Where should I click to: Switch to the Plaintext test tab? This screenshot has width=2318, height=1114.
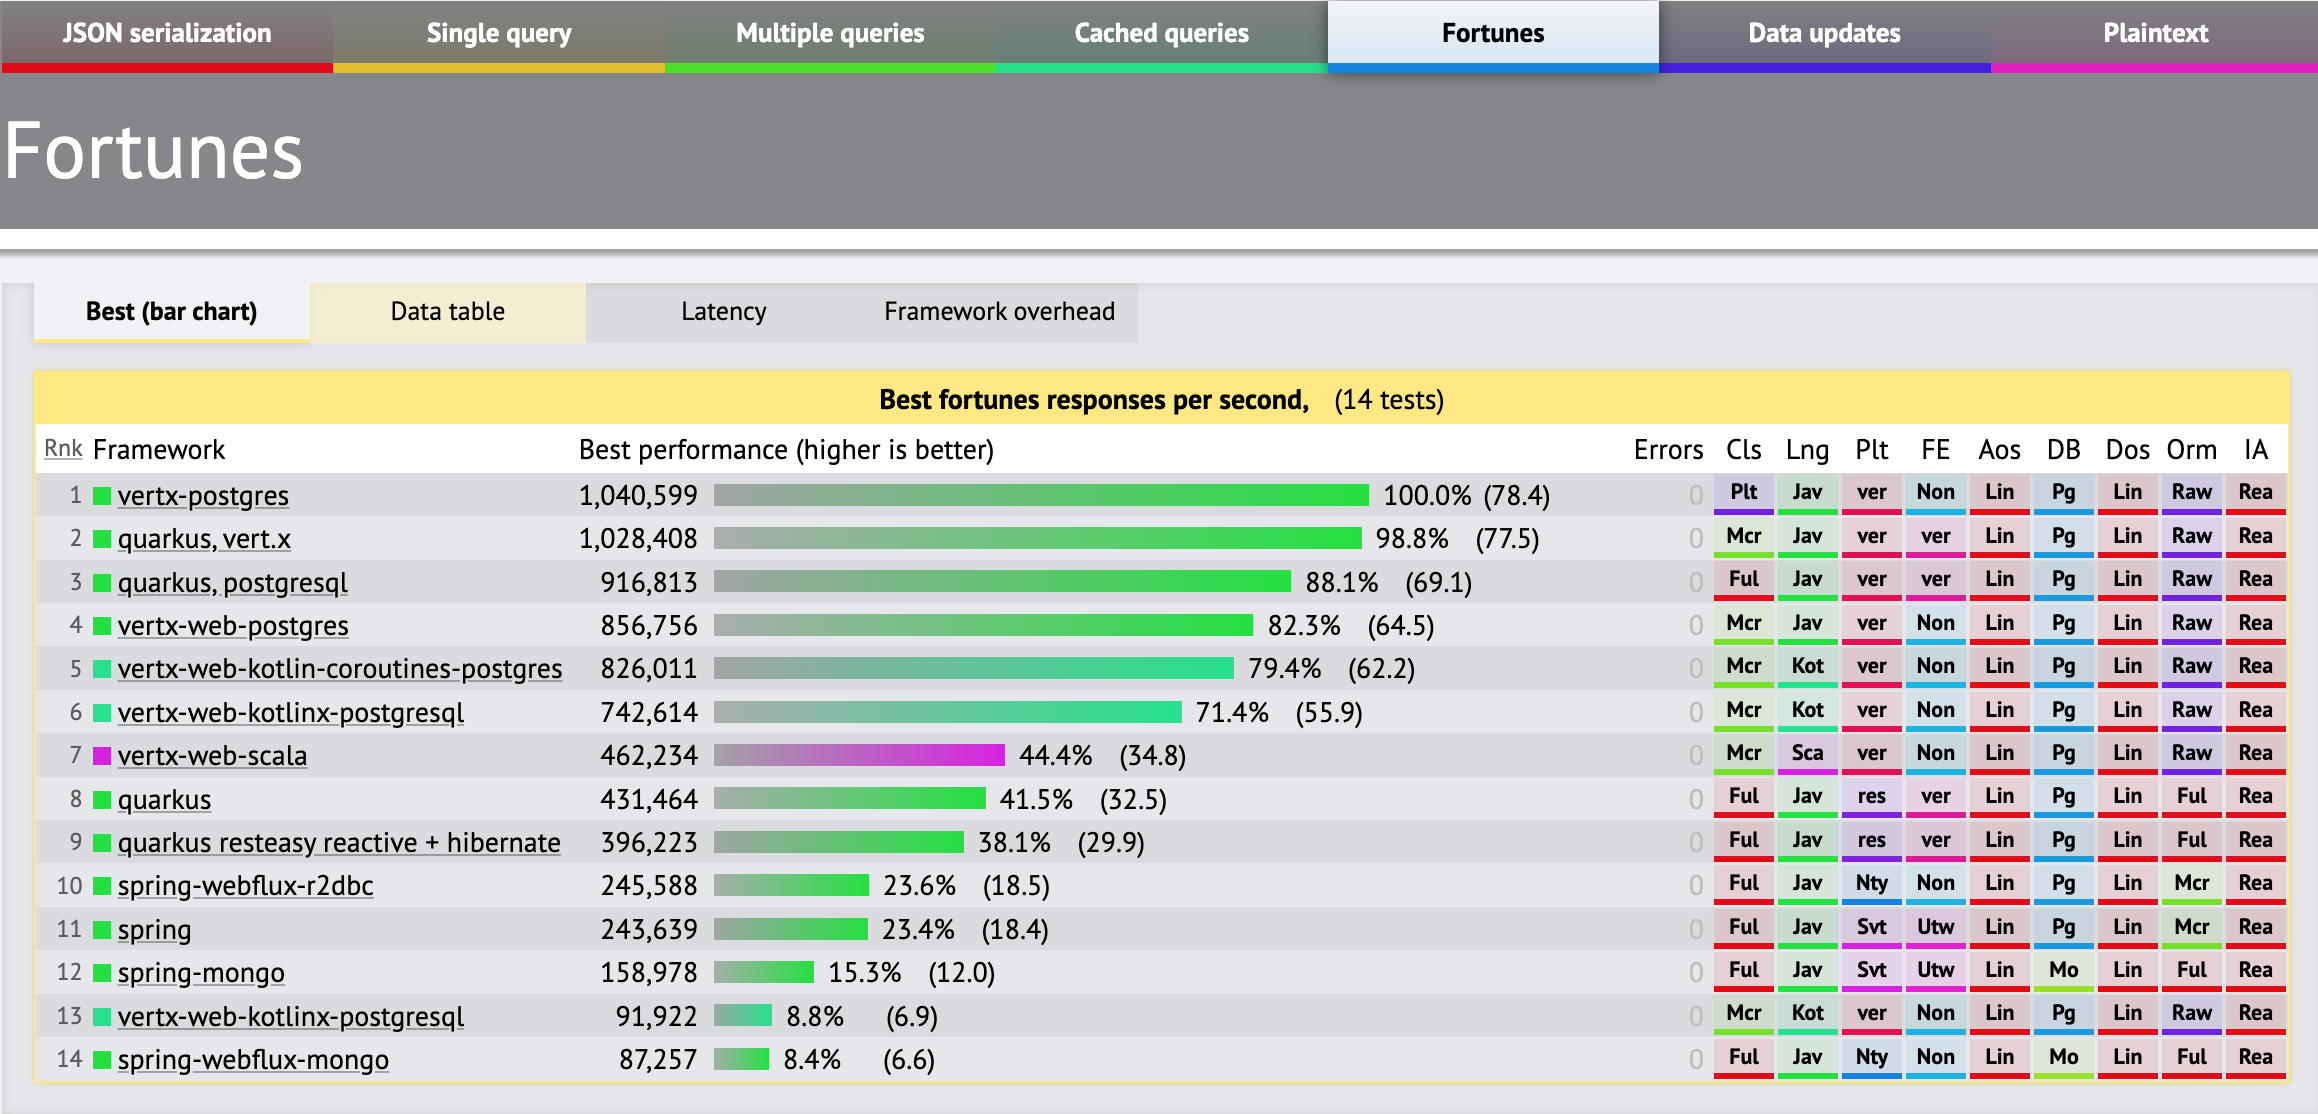2155,34
